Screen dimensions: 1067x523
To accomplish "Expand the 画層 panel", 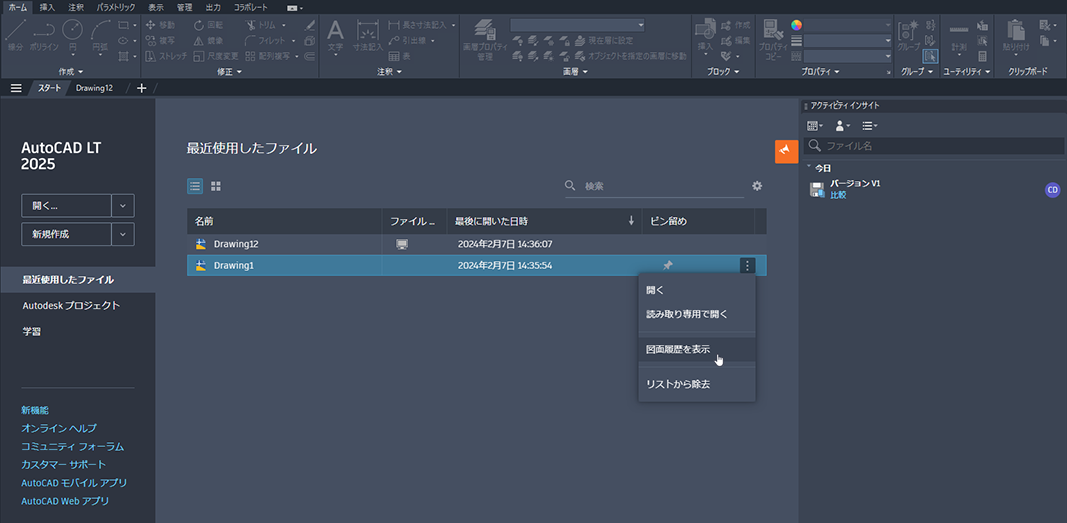I will click(576, 71).
